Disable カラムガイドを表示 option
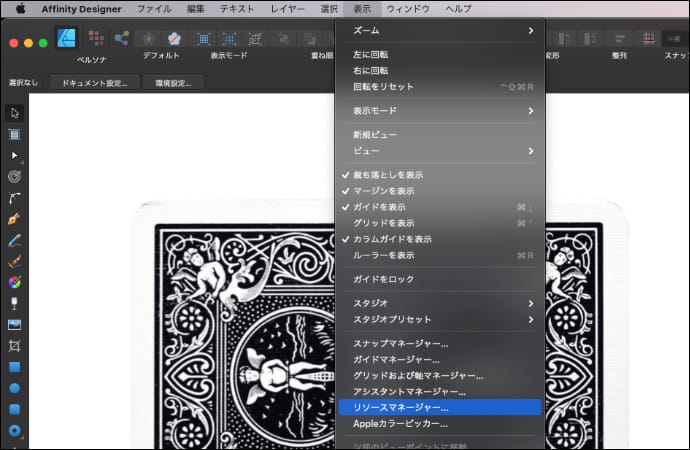This screenshot has width=690, height=450. pos(392,239)
